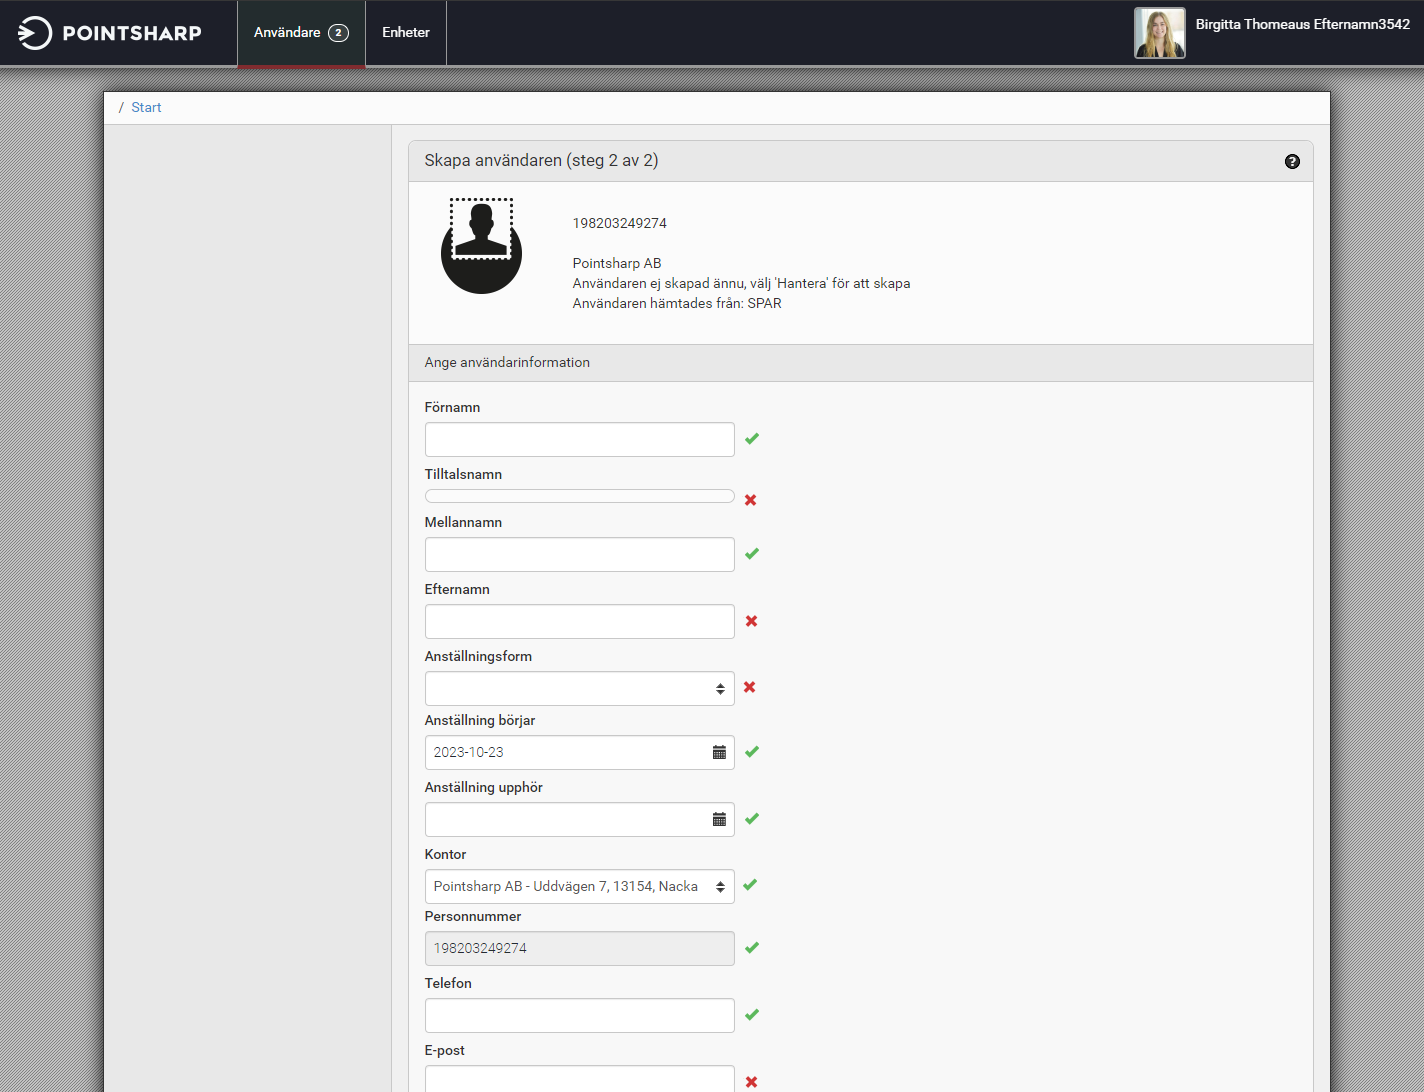Click the red X beside Efternamn
Viewport: 1424px width, 1092px height.
[x=751, y=621]
